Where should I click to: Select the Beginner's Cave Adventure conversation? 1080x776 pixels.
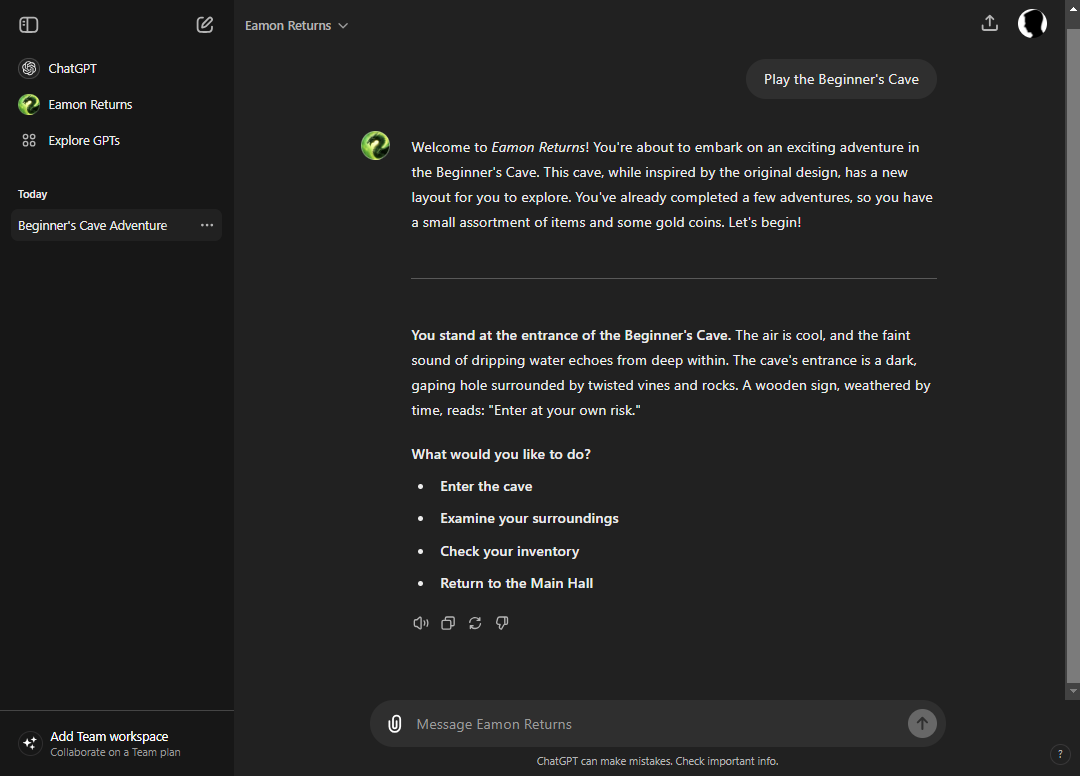(116, 225)
